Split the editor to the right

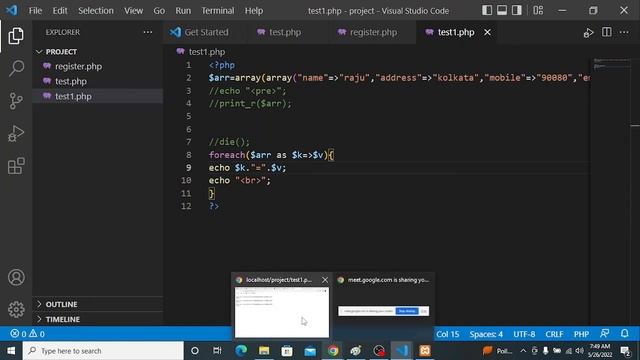click(607, 32)
